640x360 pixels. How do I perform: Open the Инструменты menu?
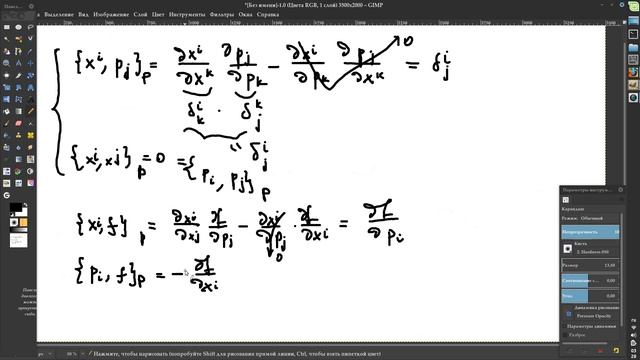point(187,14)
